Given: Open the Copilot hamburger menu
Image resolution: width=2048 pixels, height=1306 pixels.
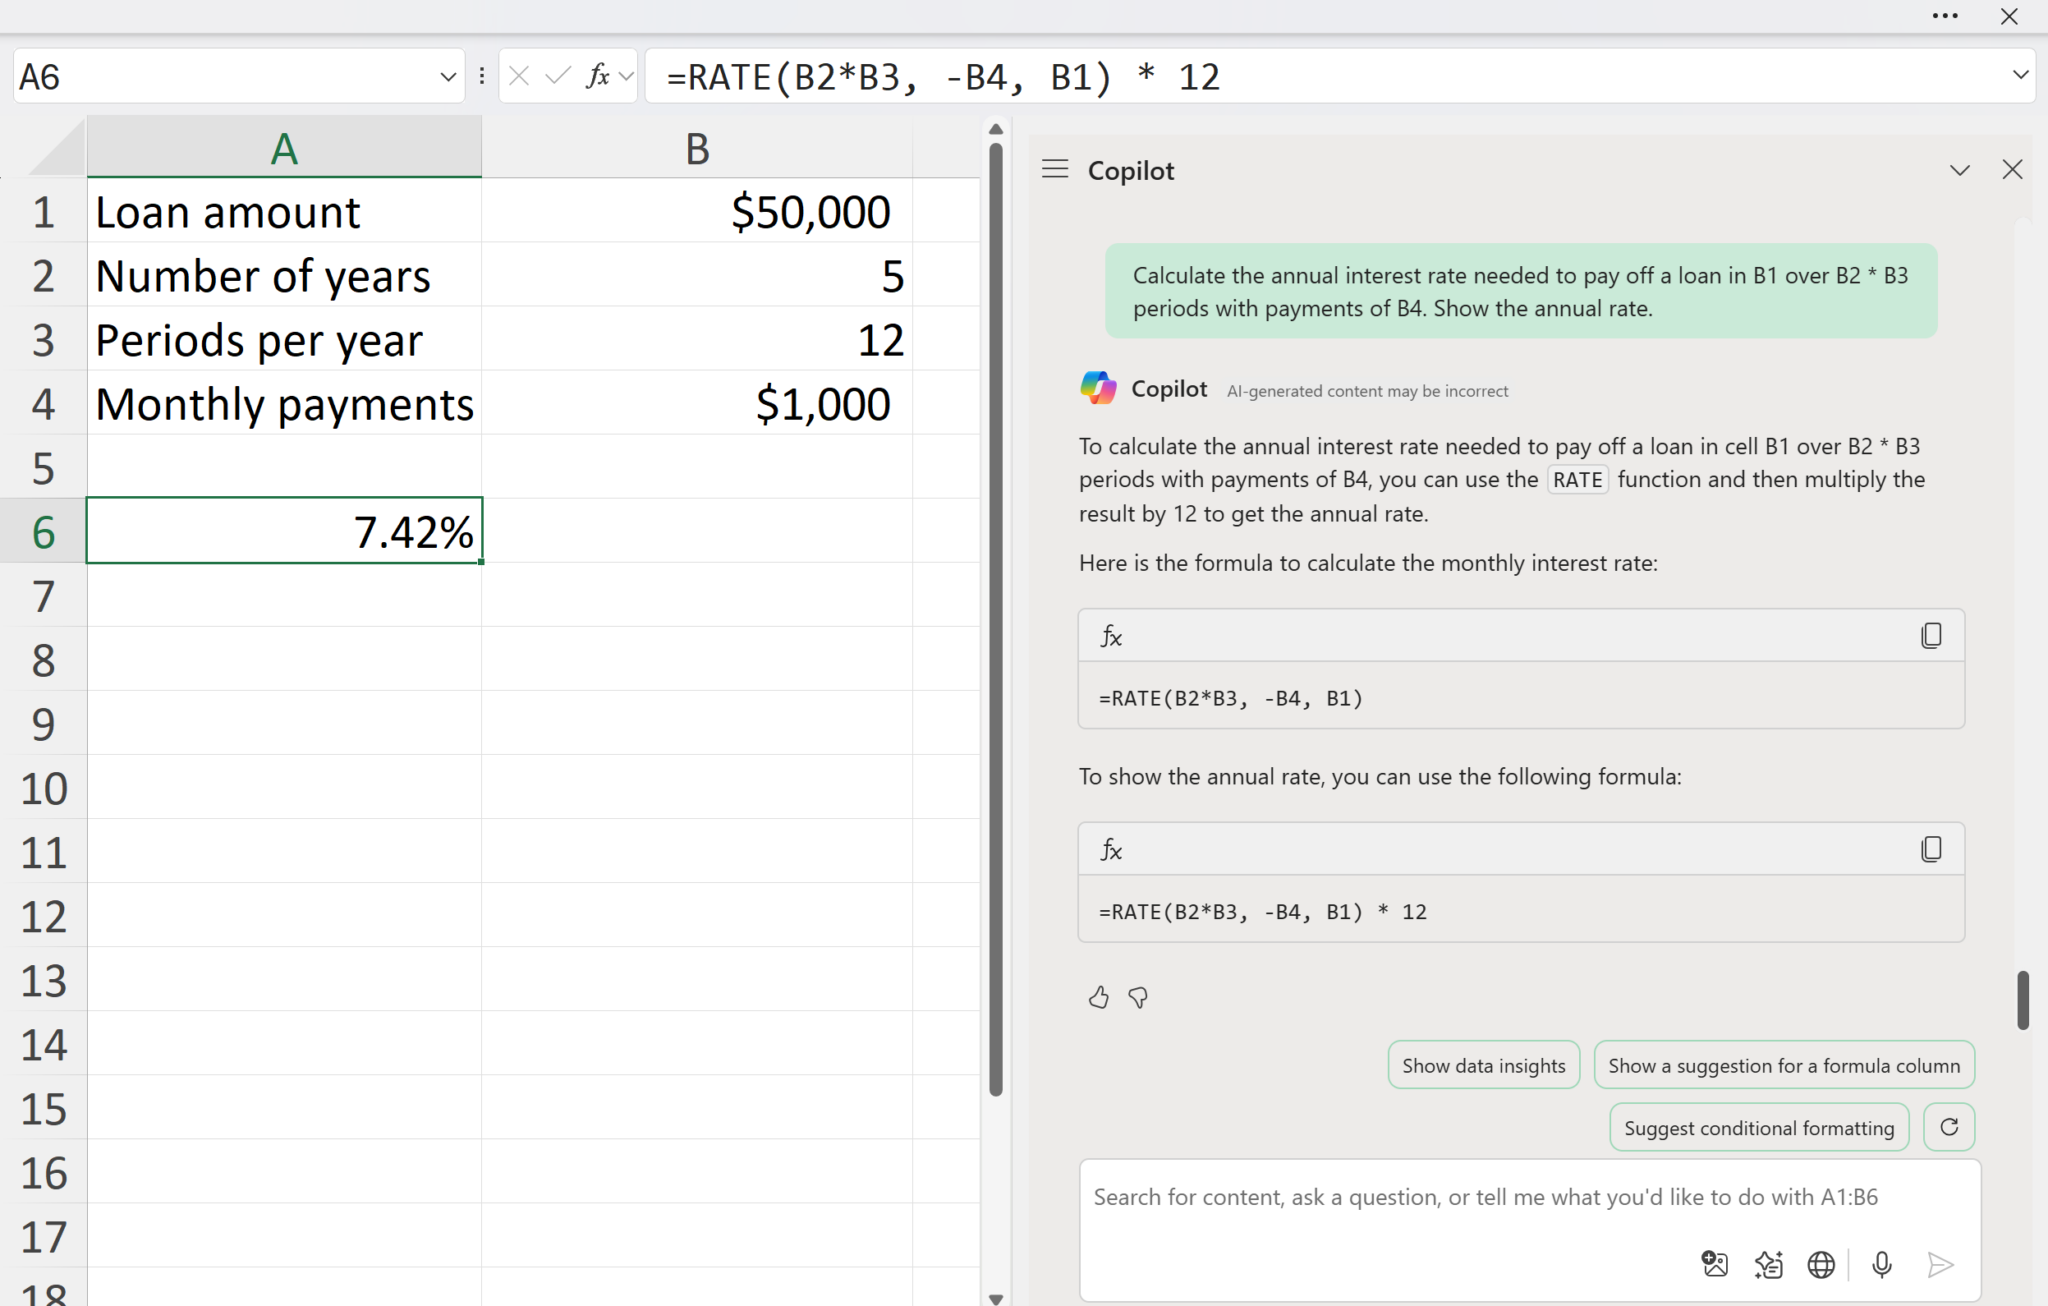Looking at the screenshot, I should [x=1055, y=169].
